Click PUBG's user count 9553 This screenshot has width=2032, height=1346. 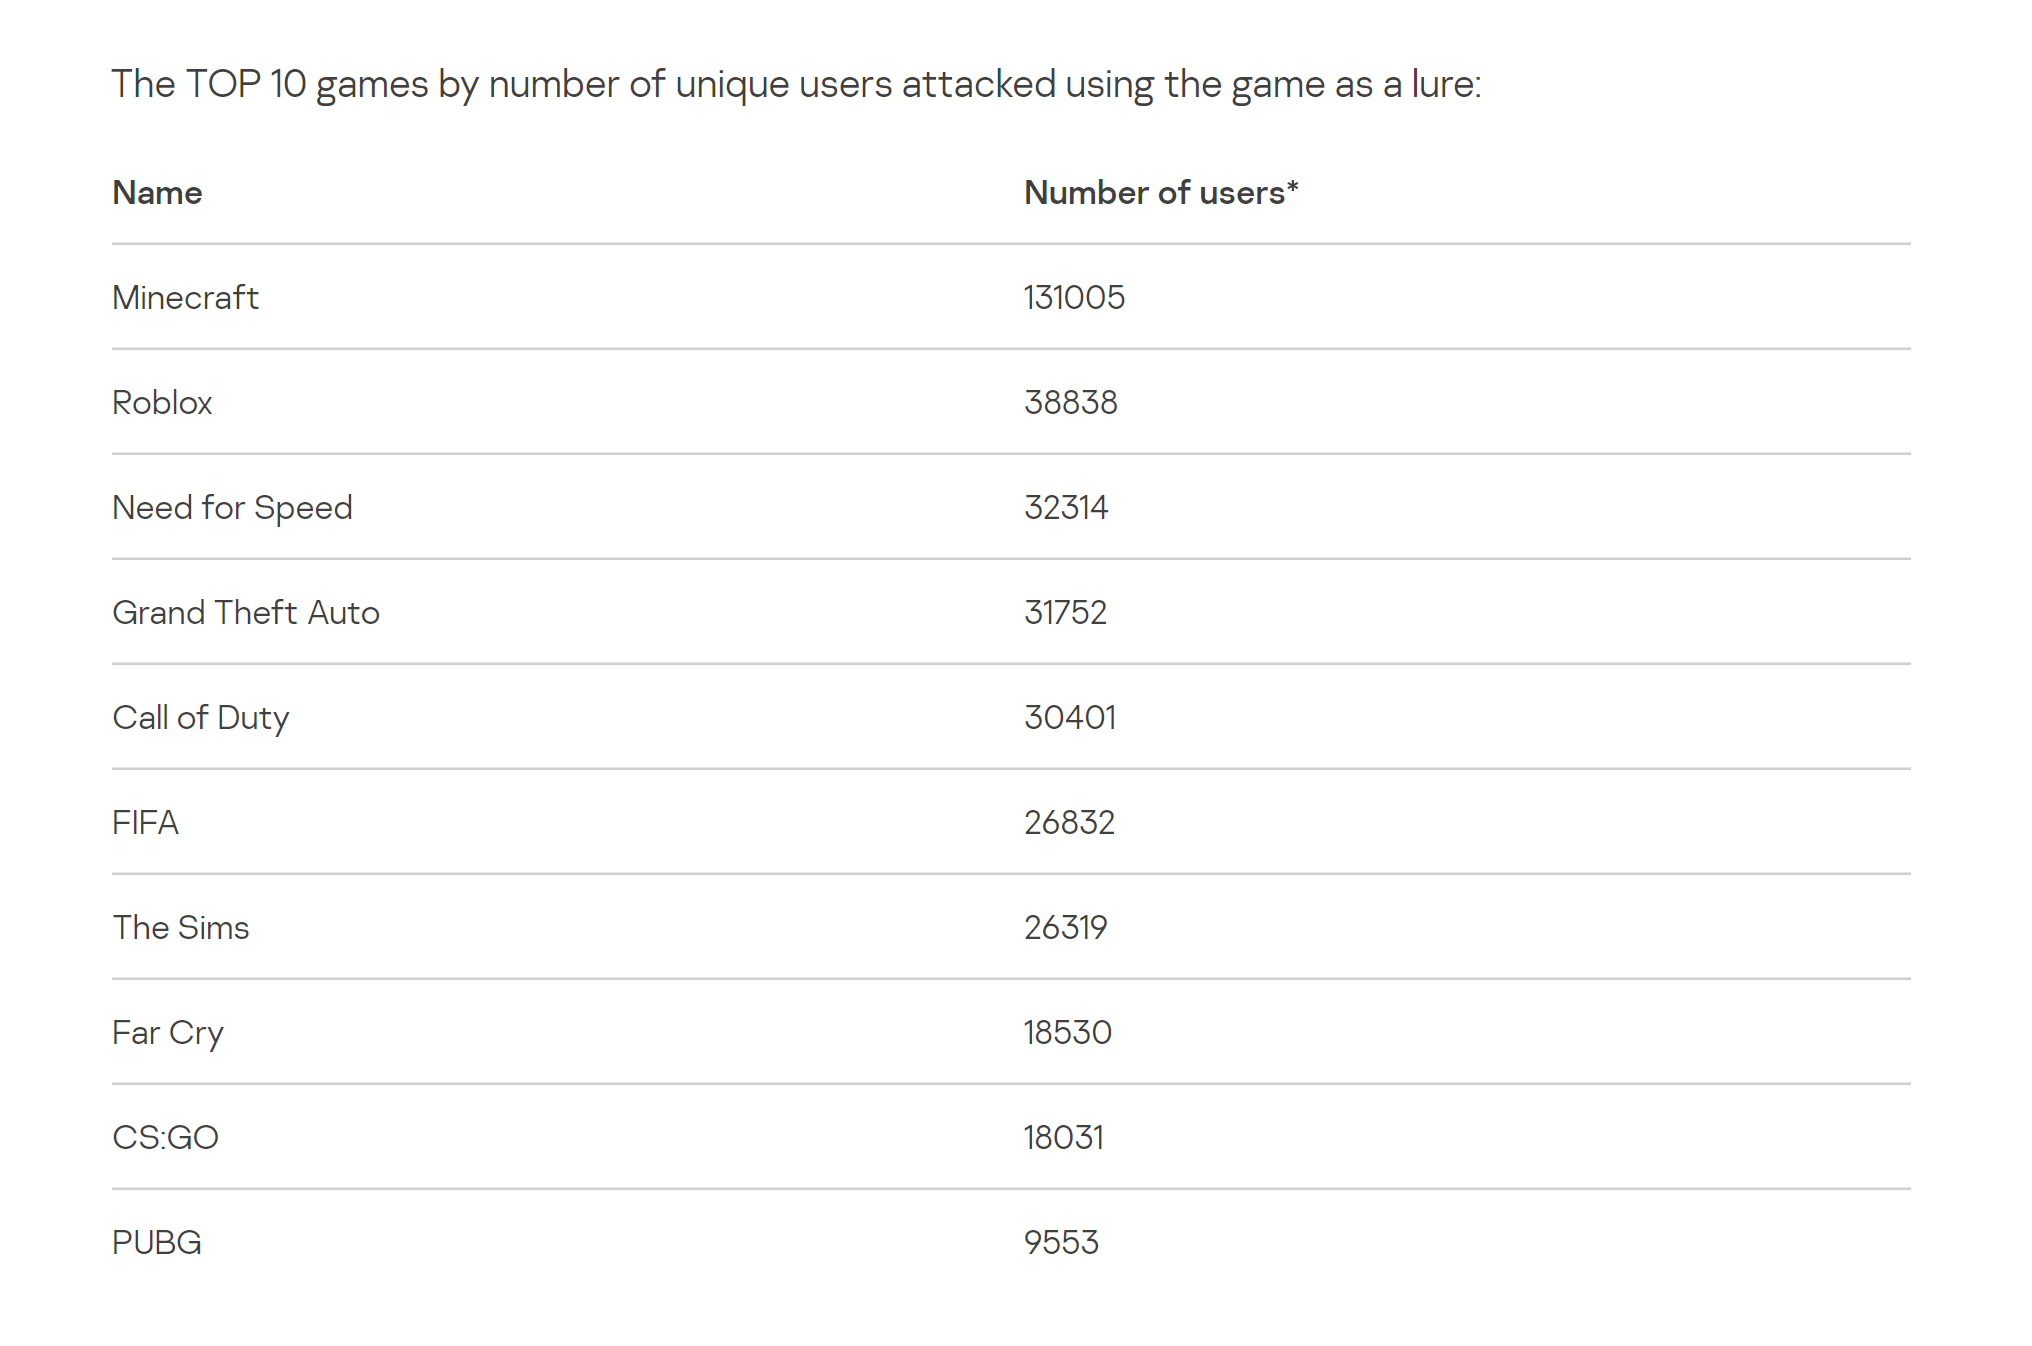(x=1061, y=1242)
